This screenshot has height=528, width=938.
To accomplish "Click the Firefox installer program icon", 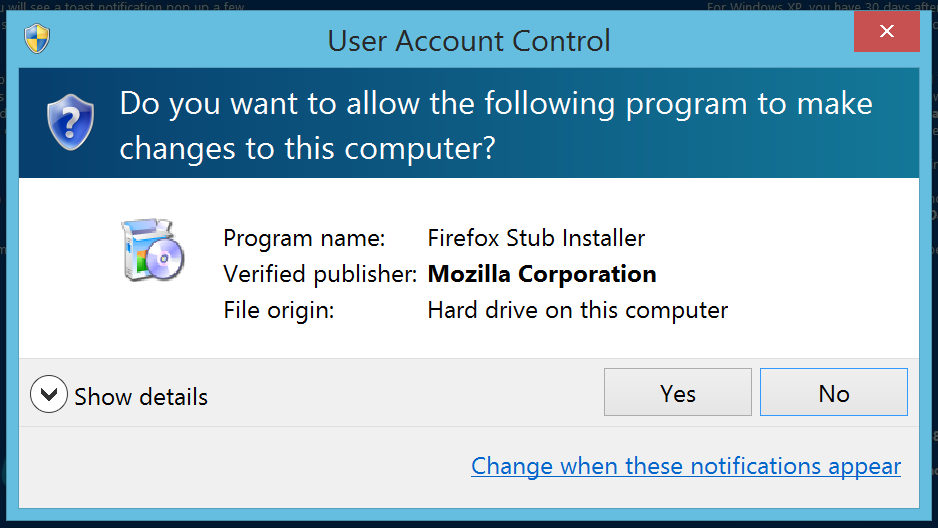I will click(x=151, y=248).
